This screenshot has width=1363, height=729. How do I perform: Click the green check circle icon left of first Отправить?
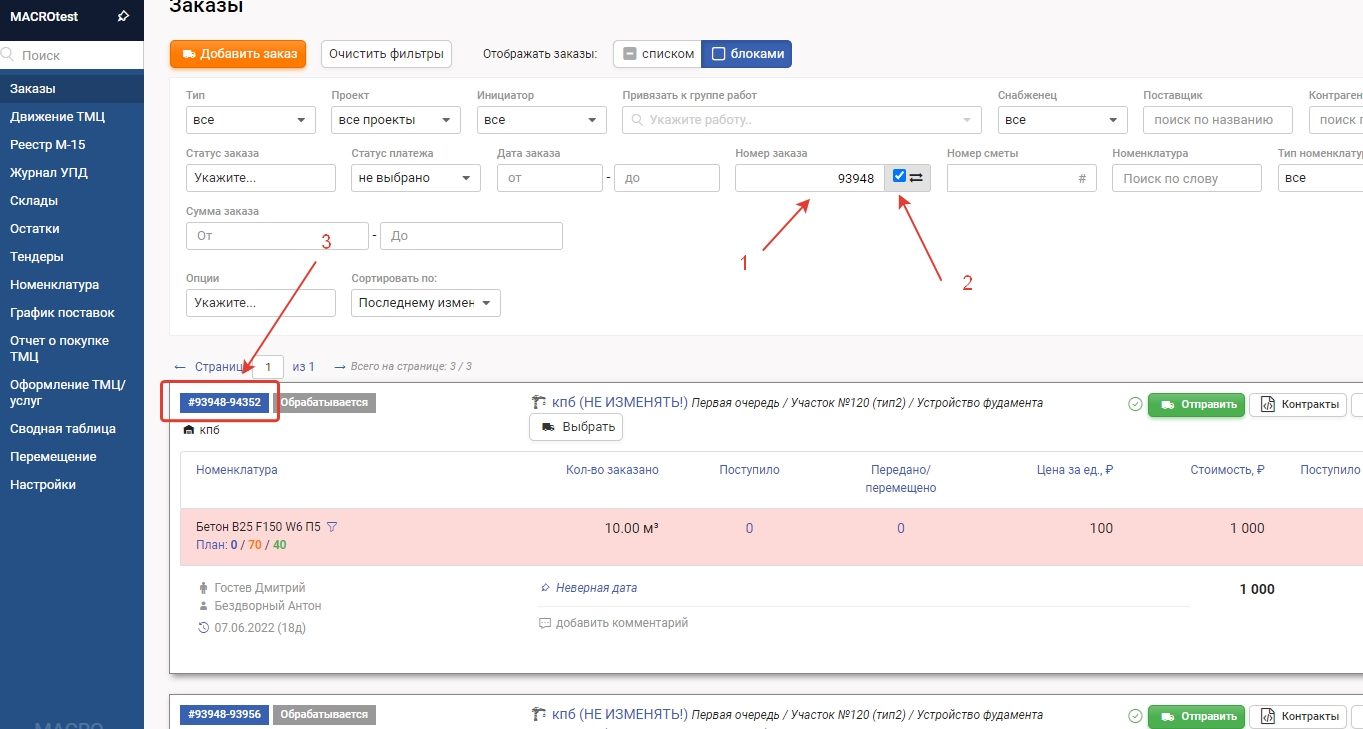pos(1135,405)
